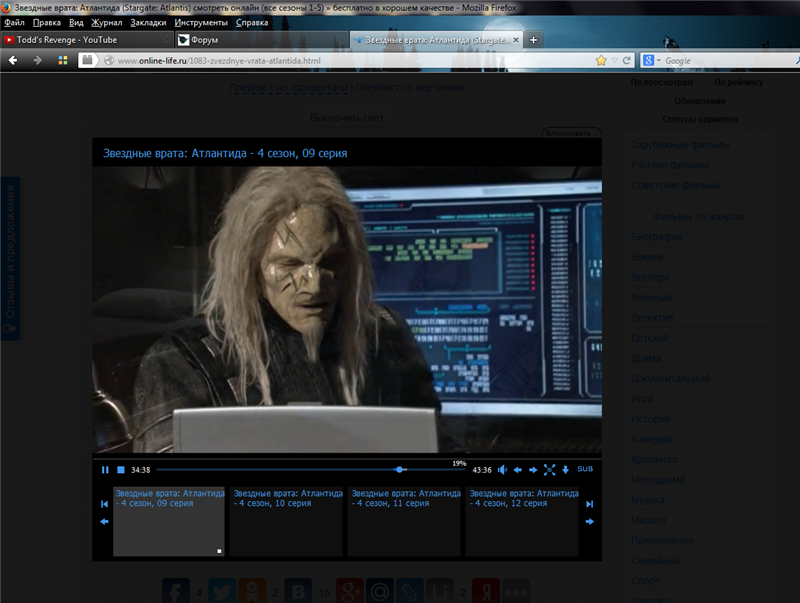This screenshot has width=800, height=603.
Task: Open the Детектив genre link
Action: click(x=652, y=318)
